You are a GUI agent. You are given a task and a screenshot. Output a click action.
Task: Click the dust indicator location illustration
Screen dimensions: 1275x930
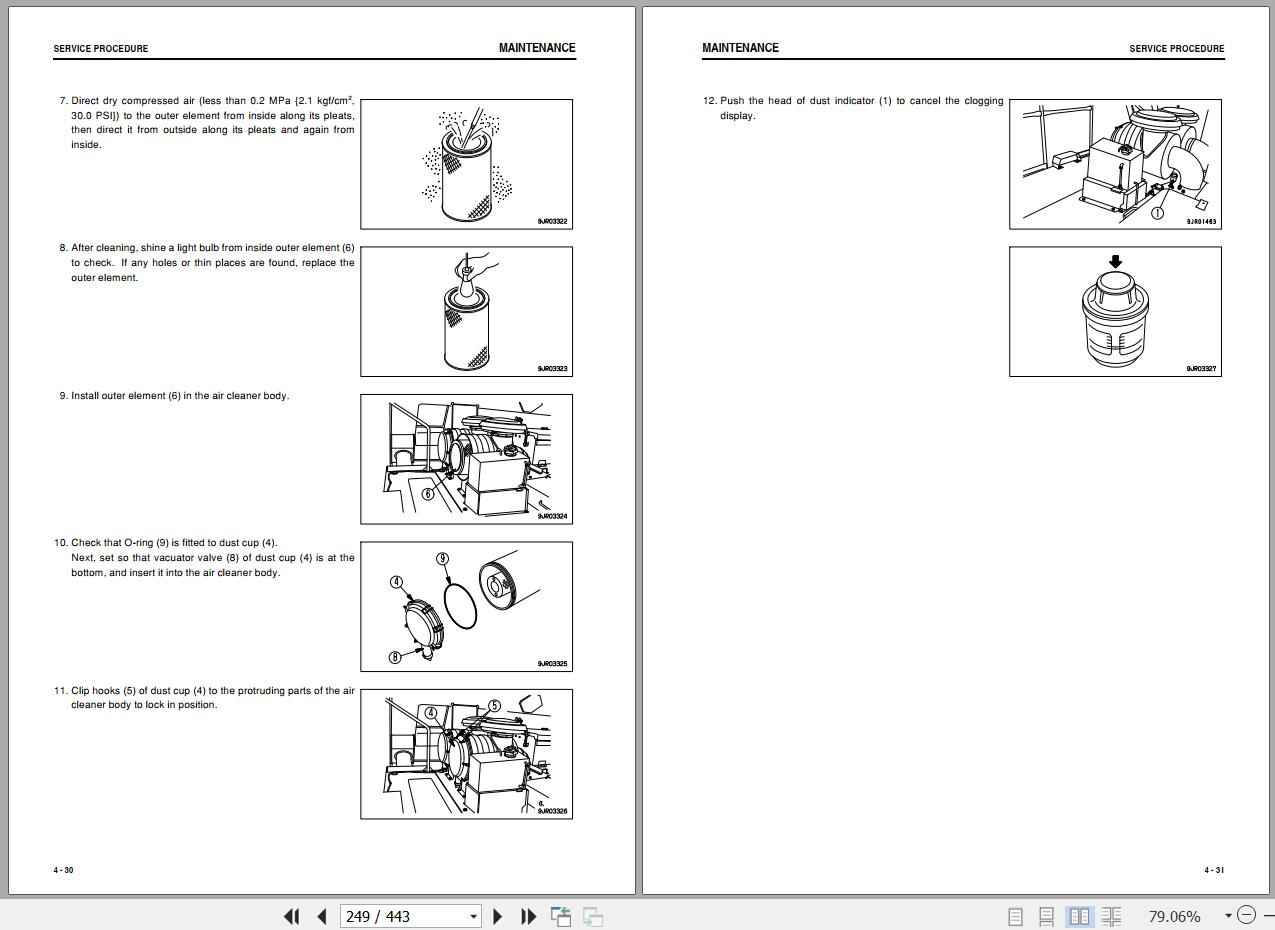tap(1115, 164)
